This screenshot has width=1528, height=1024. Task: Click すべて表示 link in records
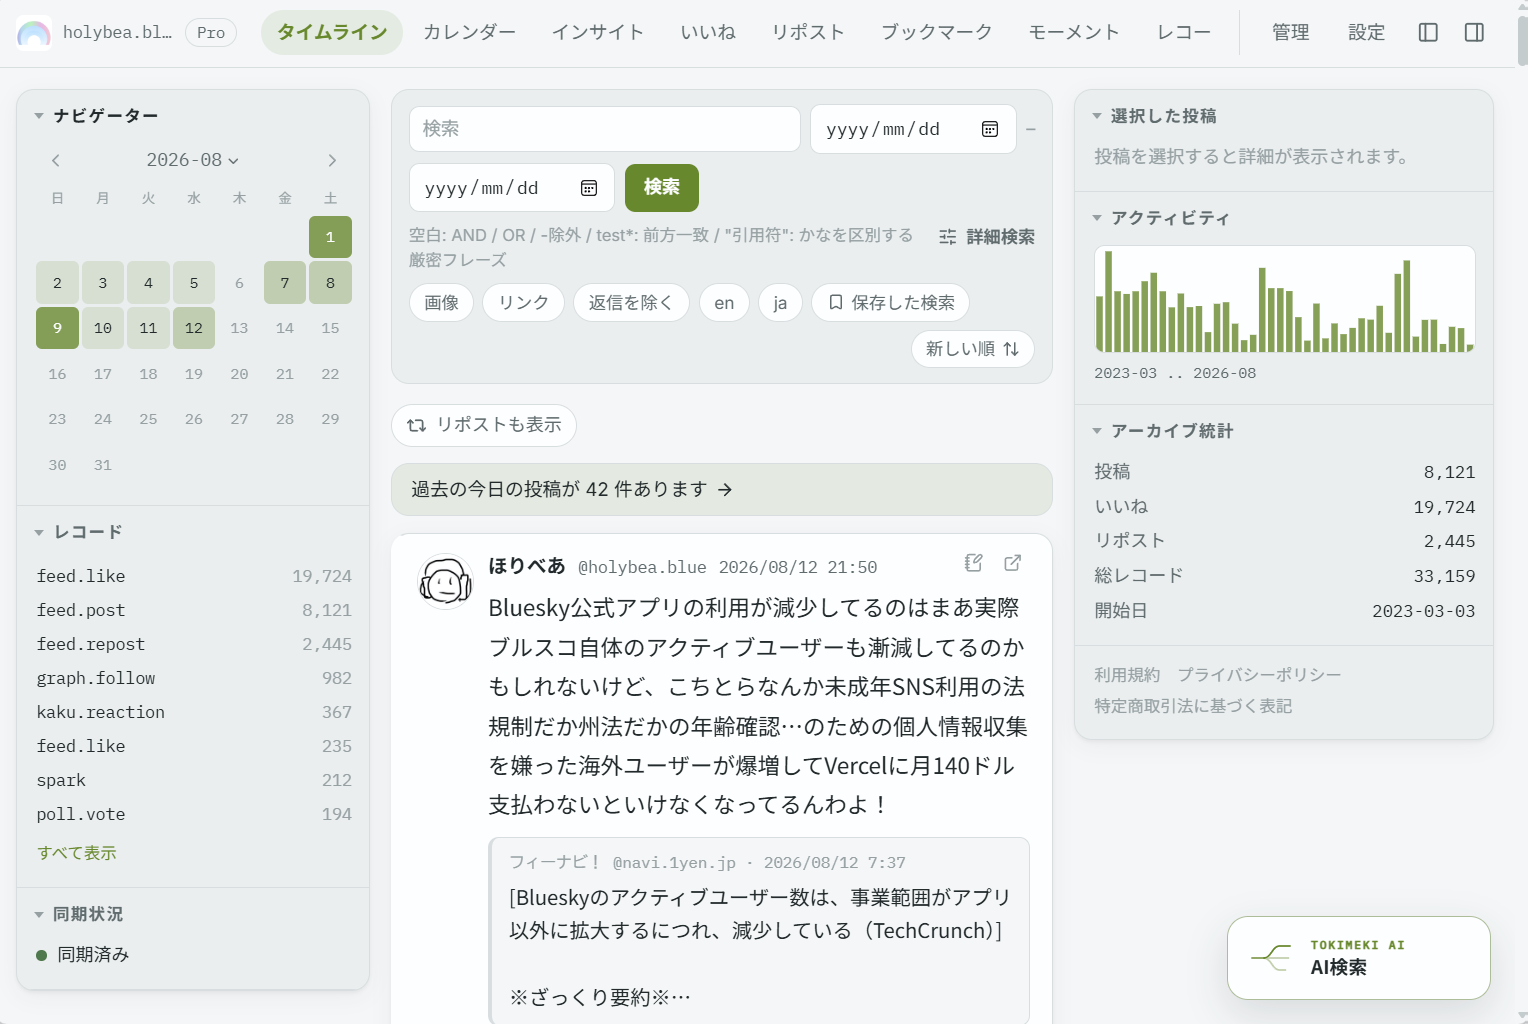tap(77, 853)
